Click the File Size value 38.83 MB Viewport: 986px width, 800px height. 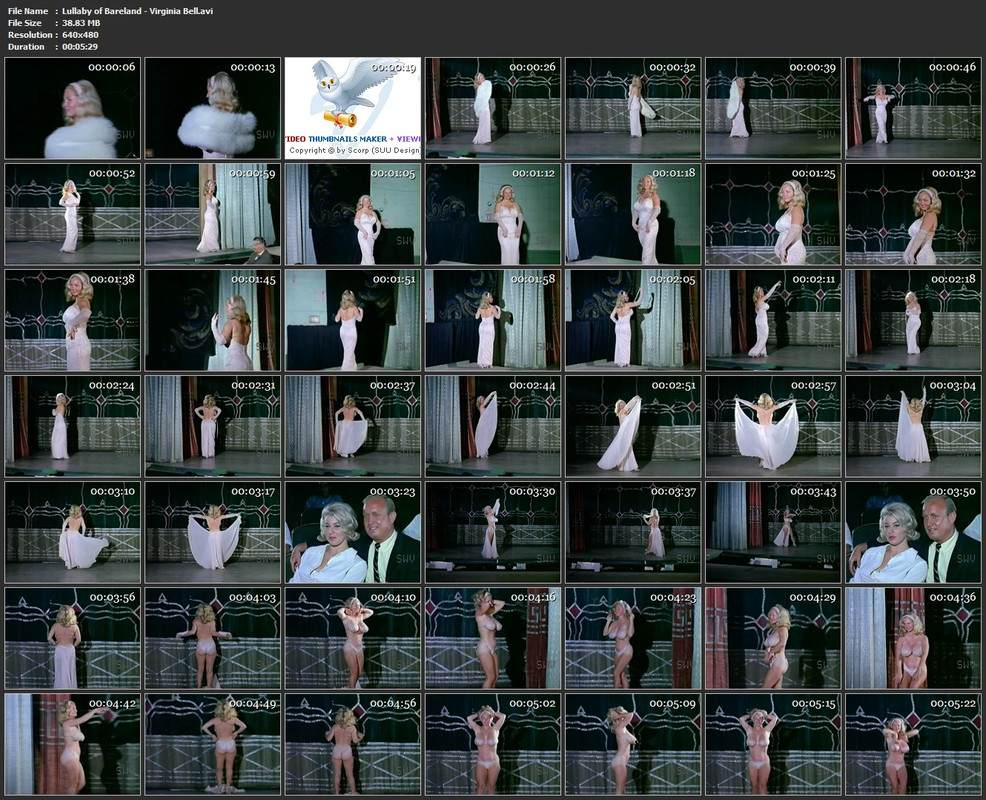click(82, 23)
